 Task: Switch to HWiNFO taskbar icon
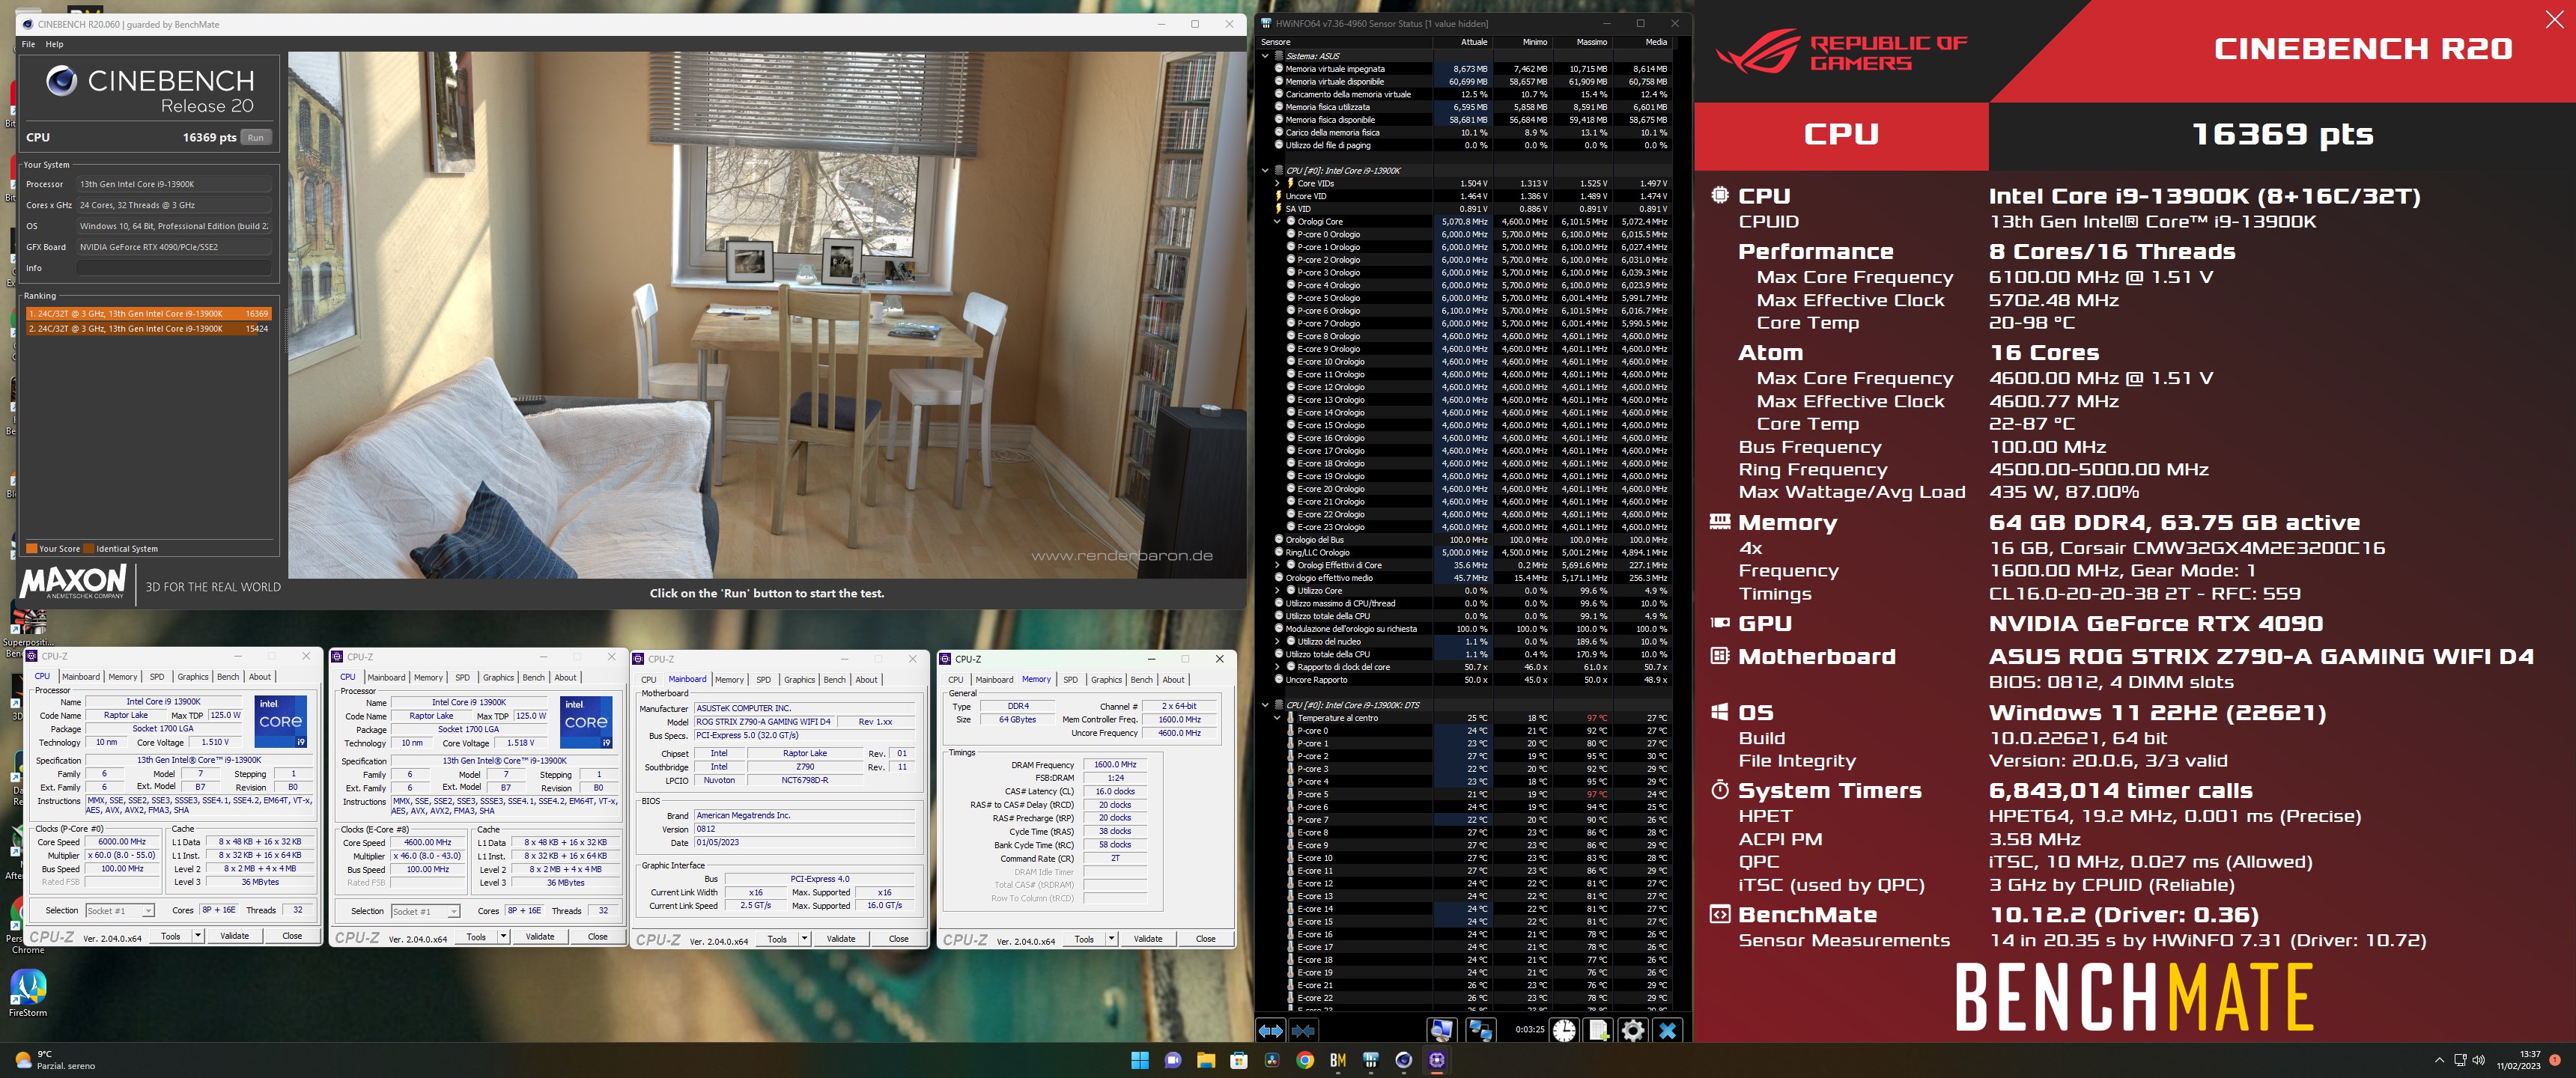[x=1370, y=1060]
